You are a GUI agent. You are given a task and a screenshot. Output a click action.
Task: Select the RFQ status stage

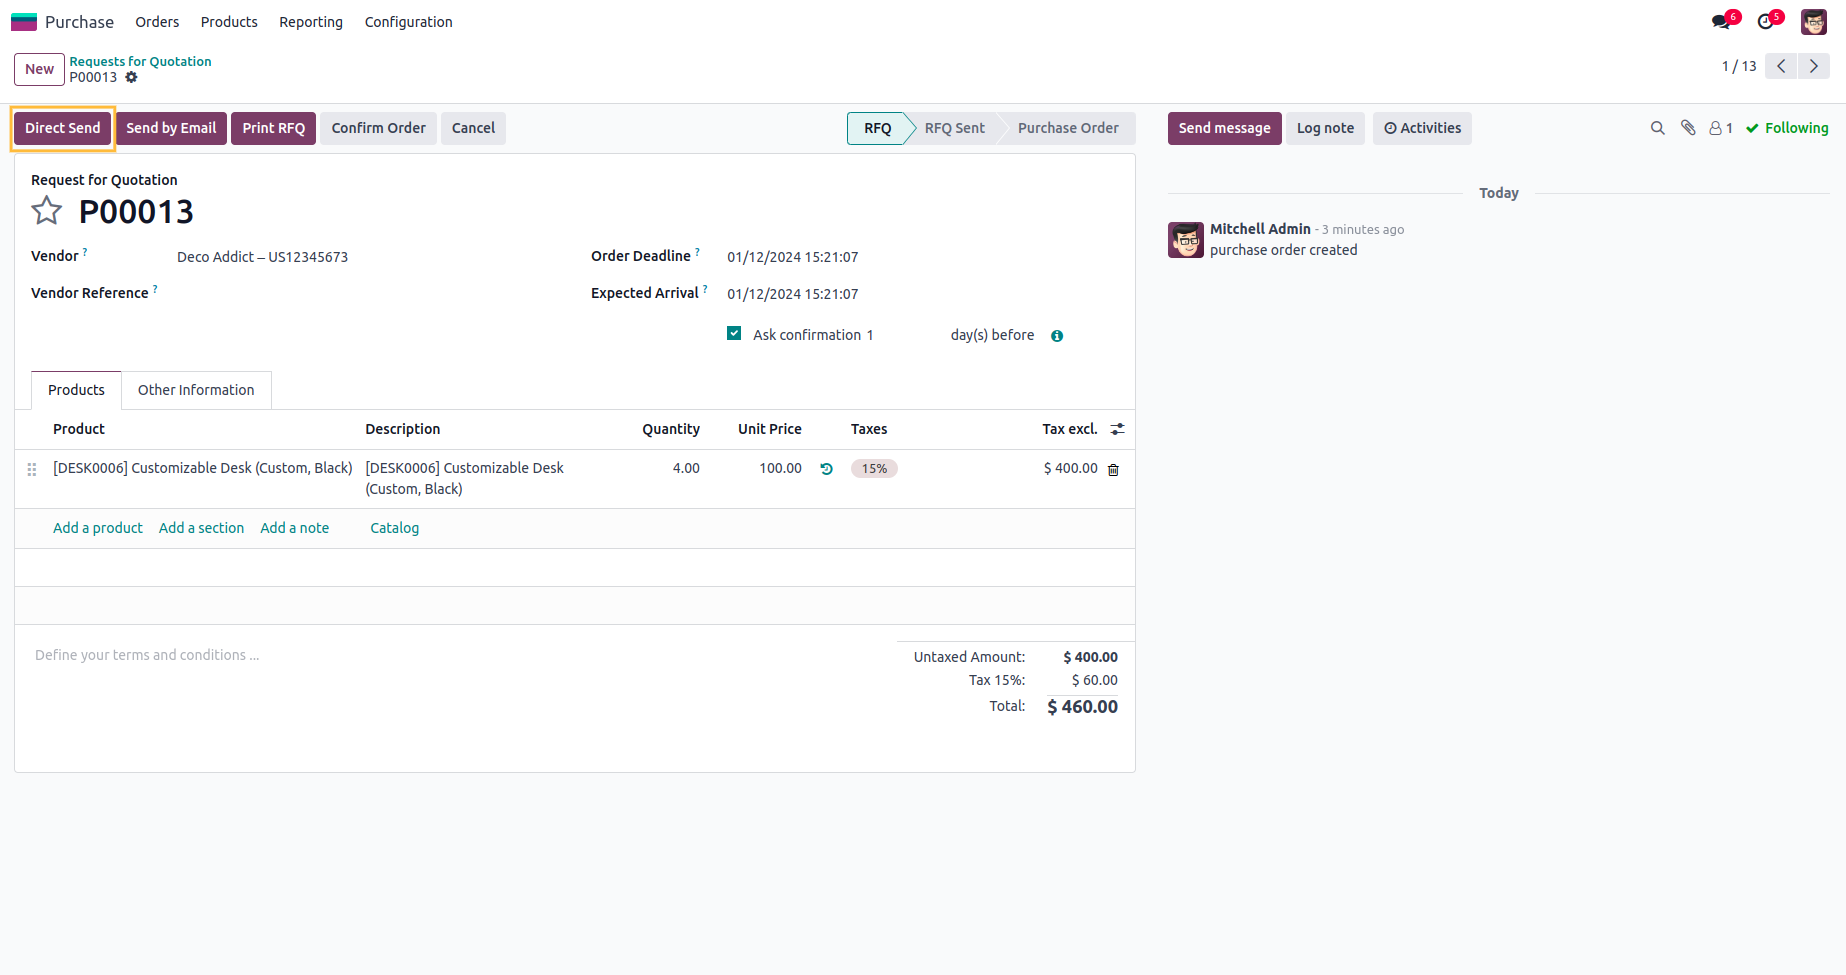pyautogui.click(x=877, y=128)
